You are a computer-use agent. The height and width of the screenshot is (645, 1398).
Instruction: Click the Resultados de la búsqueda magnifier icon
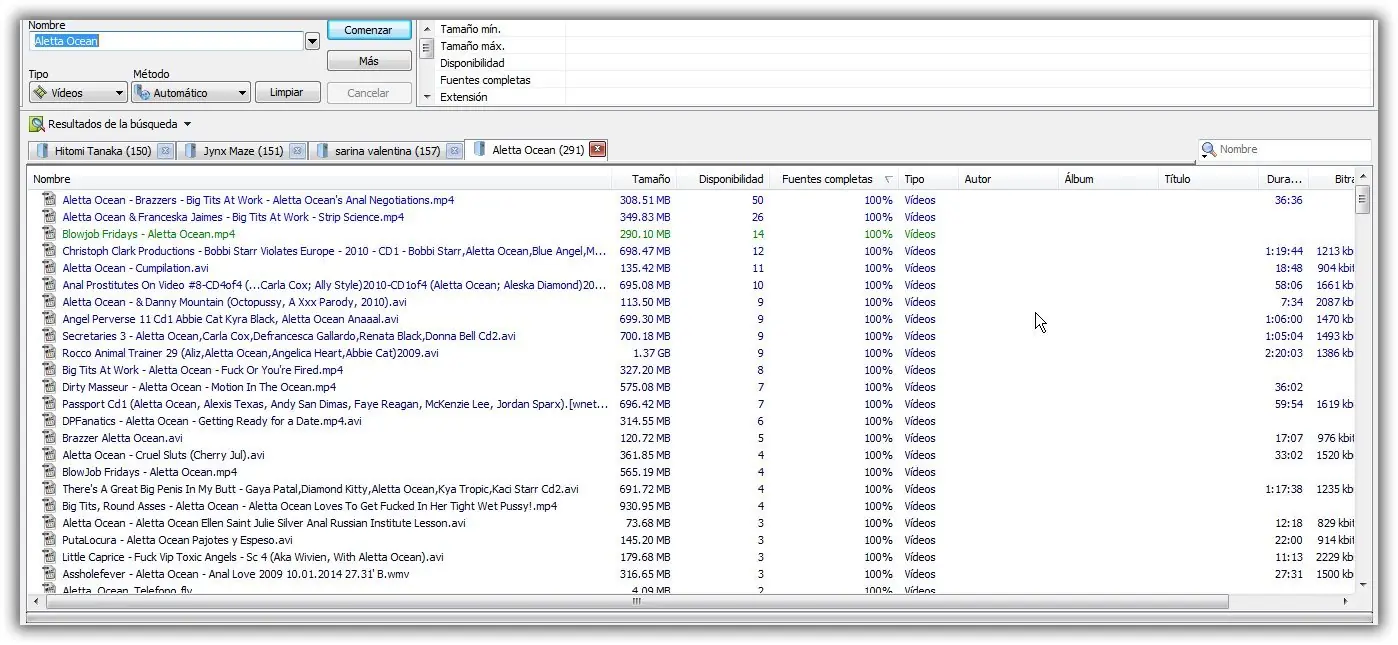(37, 124)
